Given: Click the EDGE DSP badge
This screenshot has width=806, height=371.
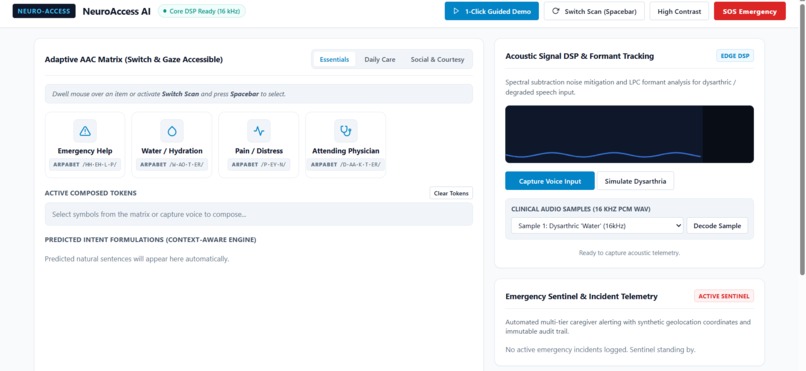Looking at the screenshot, I should 735,56.
